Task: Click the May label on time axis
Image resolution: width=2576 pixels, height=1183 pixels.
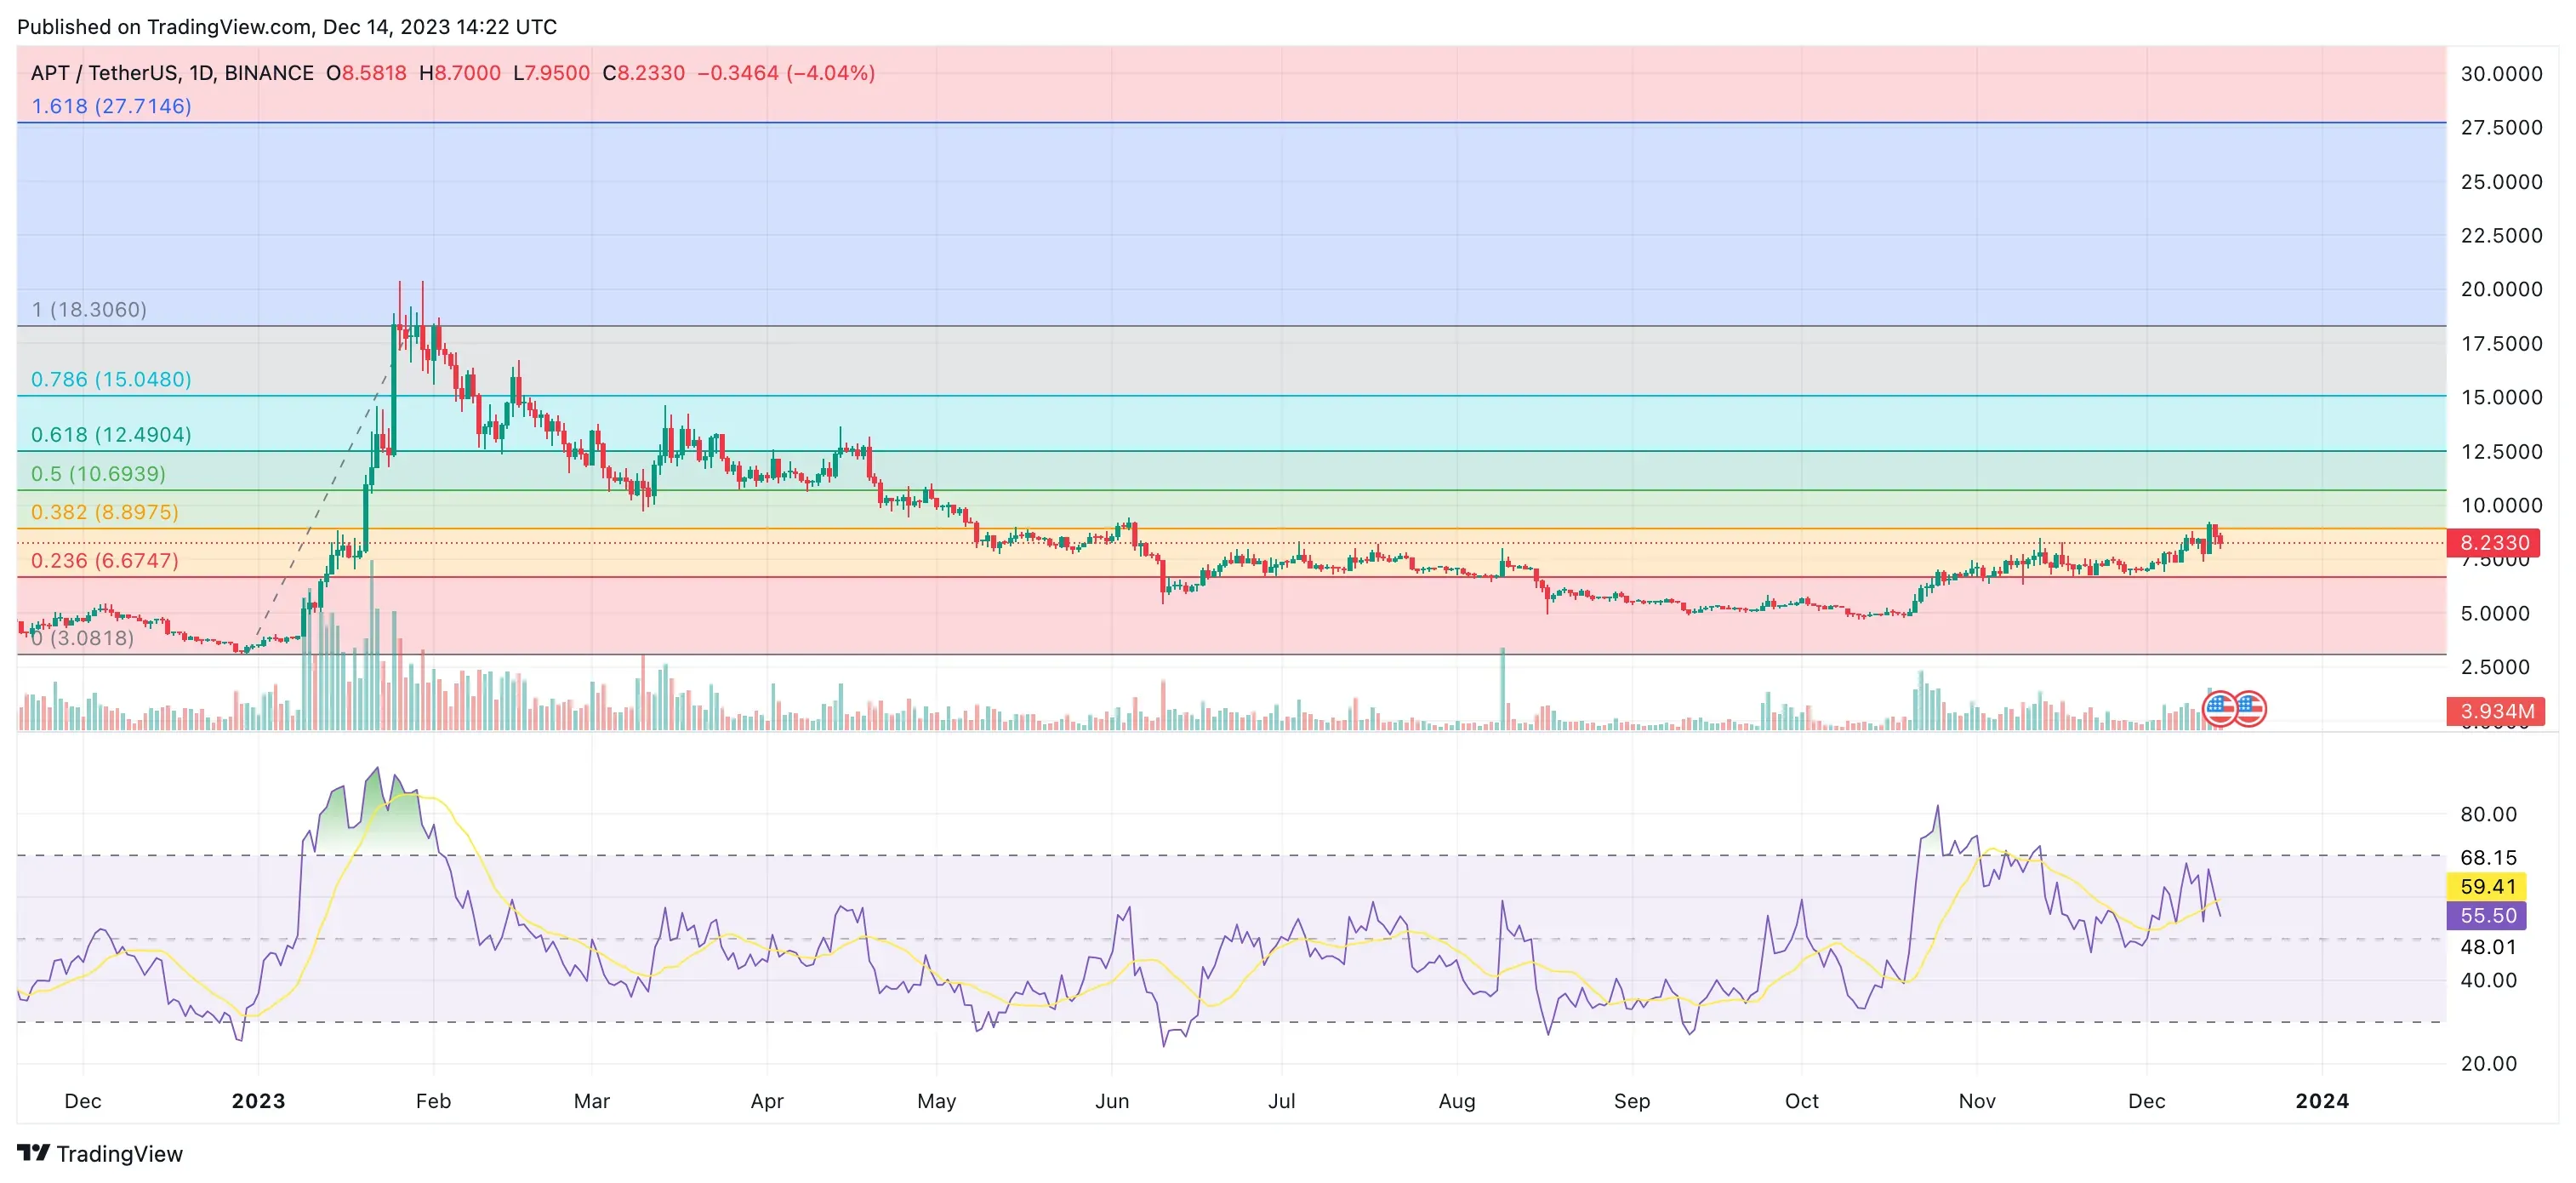Action: 936,1100
